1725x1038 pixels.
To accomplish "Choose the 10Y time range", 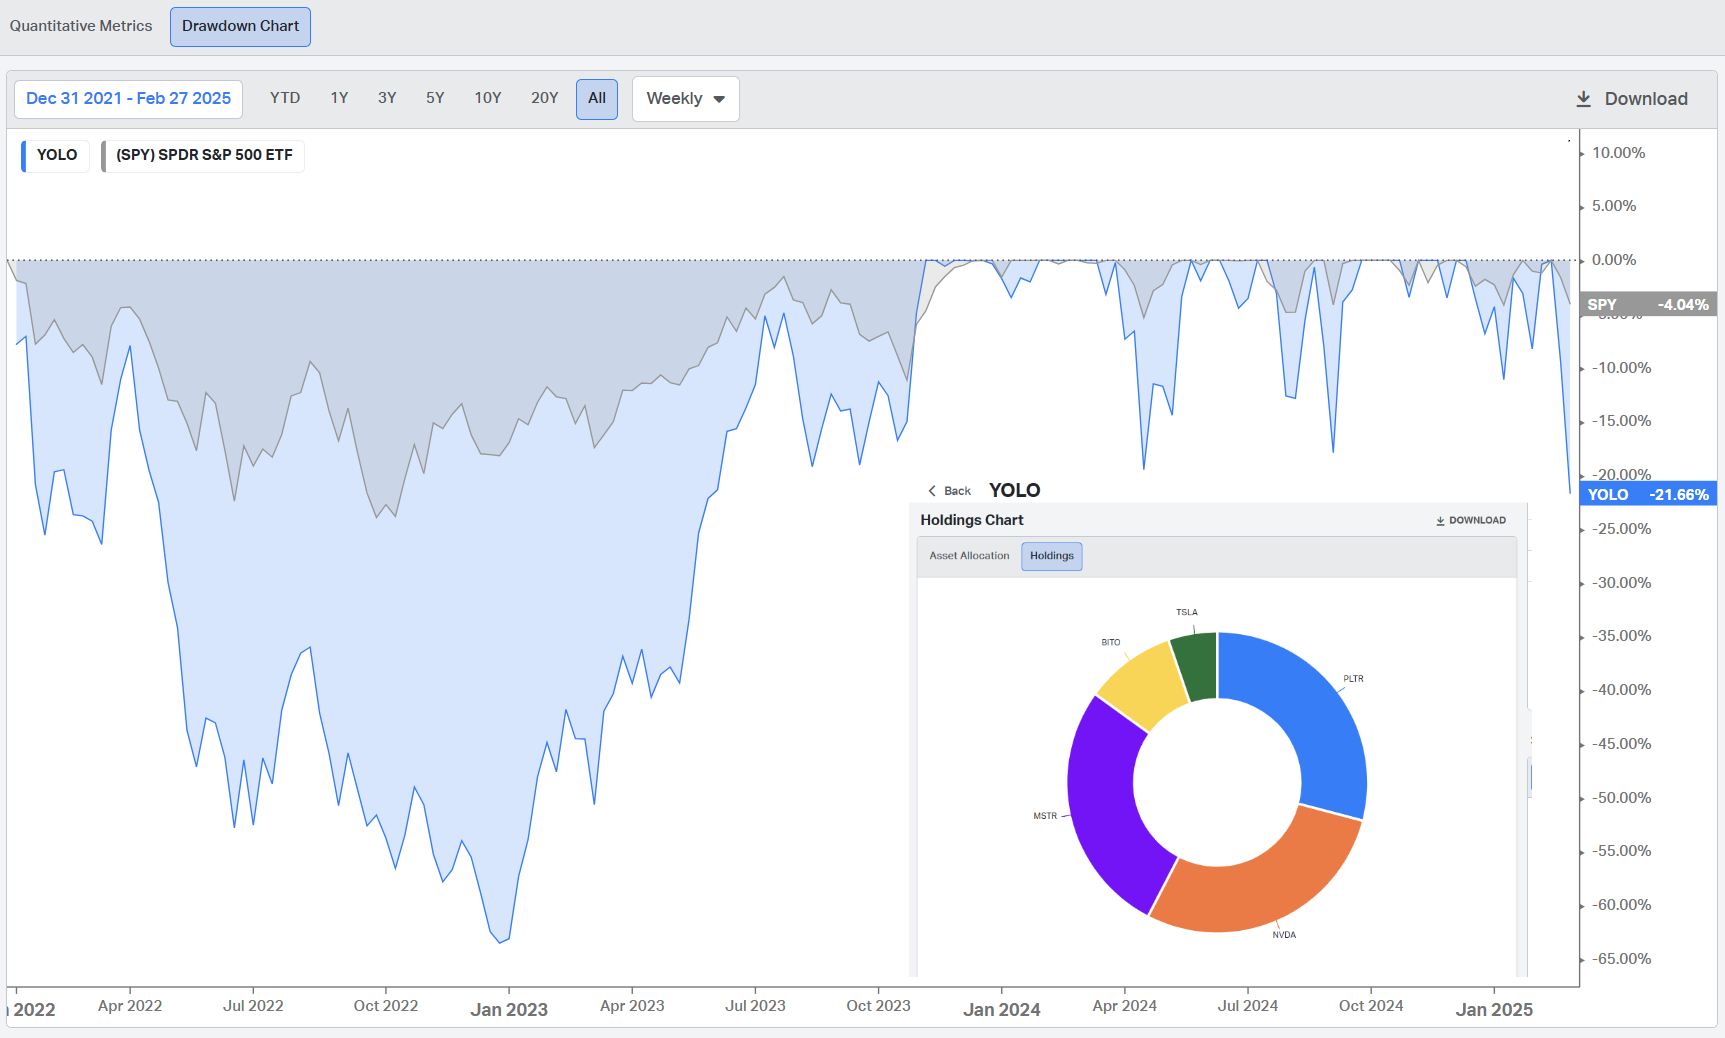I will click(488, 98).
